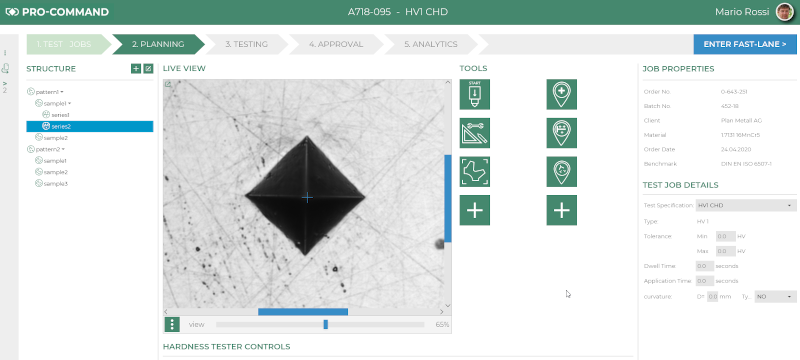Open the Test Specification HV1 CHD dropdown
Image resolution: width=800 pixels, height=360 pixels.
point(746,205)
